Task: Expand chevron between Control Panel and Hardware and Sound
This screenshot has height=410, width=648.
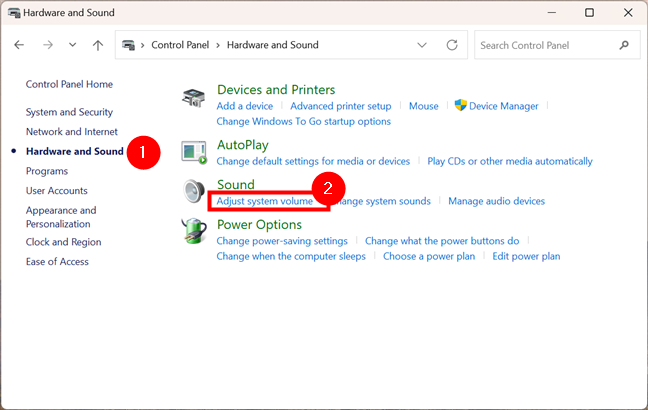Action: pos(218,45)
